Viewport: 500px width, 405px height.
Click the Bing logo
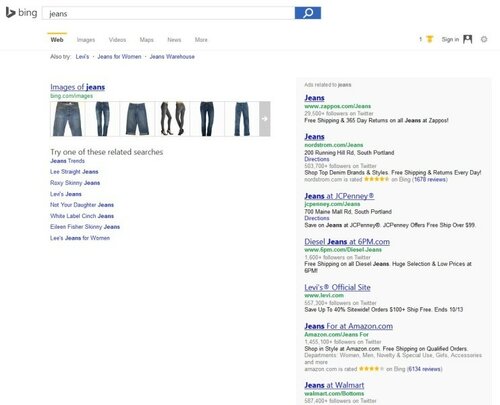coord(21,13)
